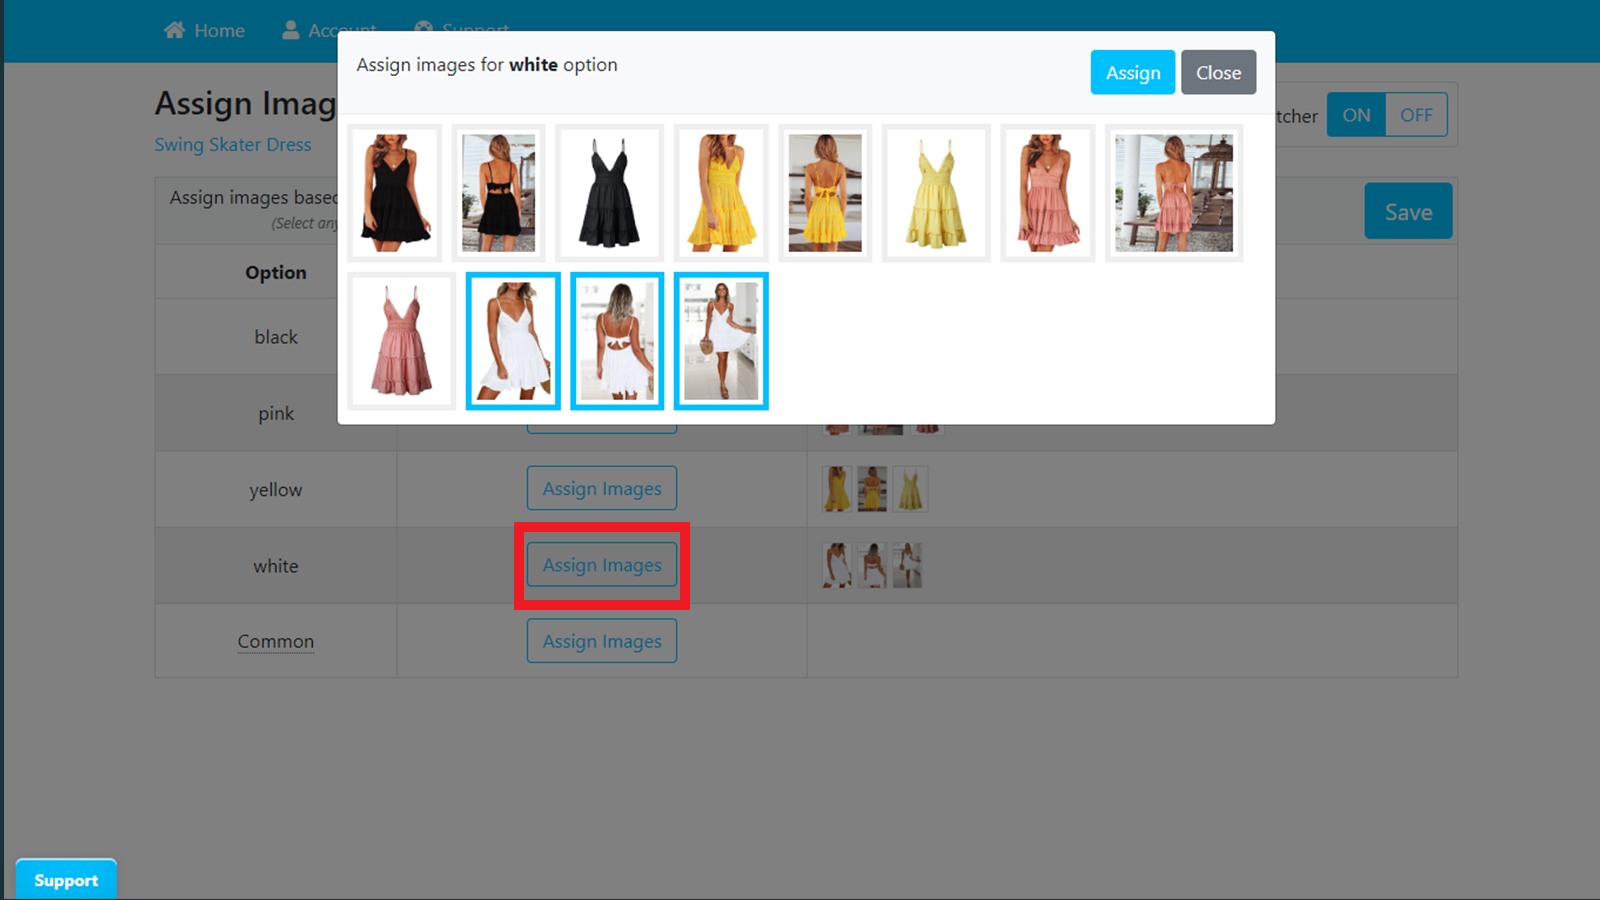Click yellow front-view thumbnail in yellow row
Image resolution: width=1600 pixels, height=900 pixels.
[x=837, y=489]
